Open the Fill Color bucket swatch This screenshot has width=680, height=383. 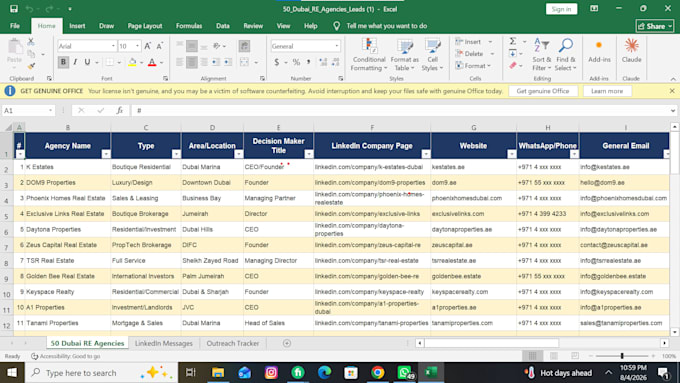(x=132, y=62)
